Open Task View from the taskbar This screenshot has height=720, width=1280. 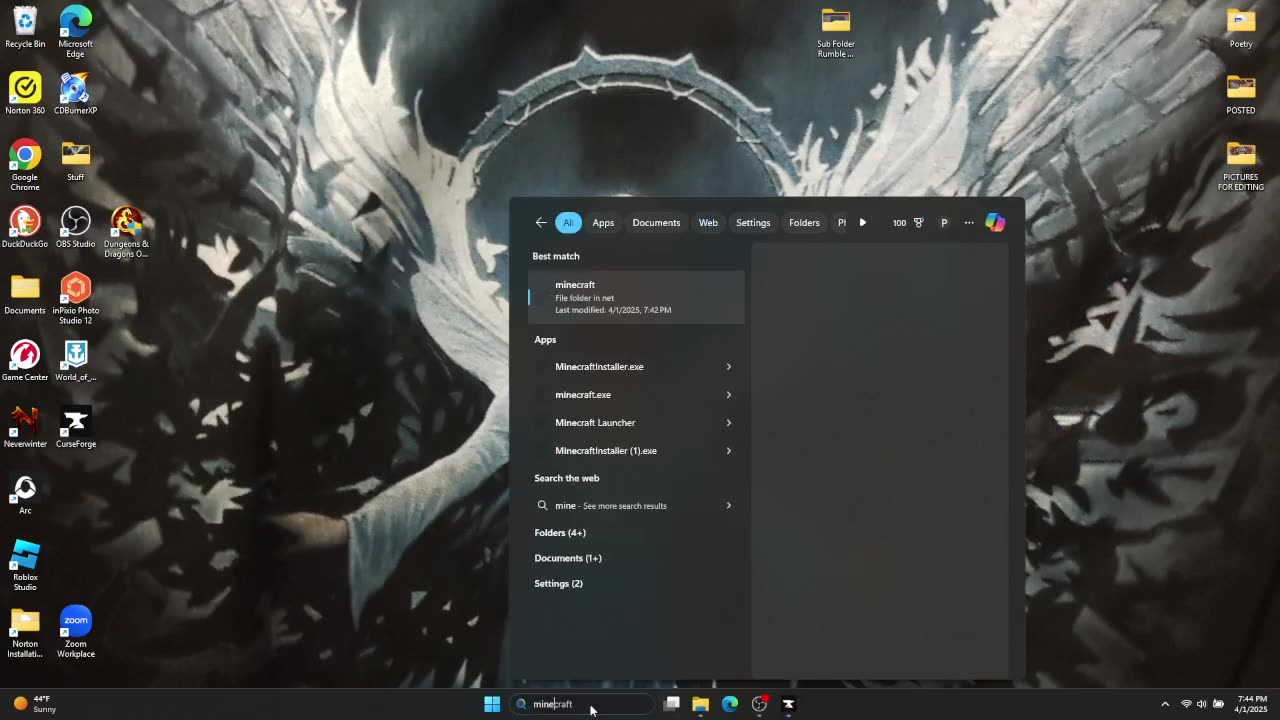pyautogui.click(x=672, y=704)
